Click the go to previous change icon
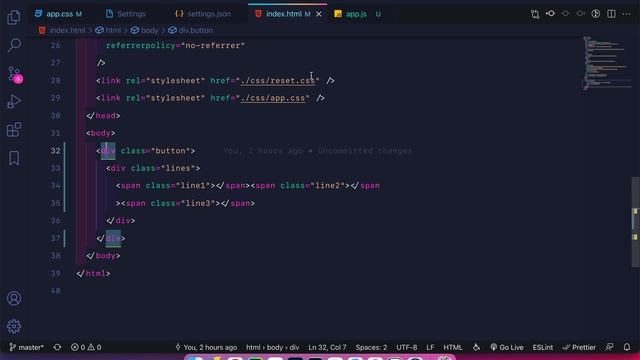The width and height of the screenshot is (640, 360). [550, 14]
